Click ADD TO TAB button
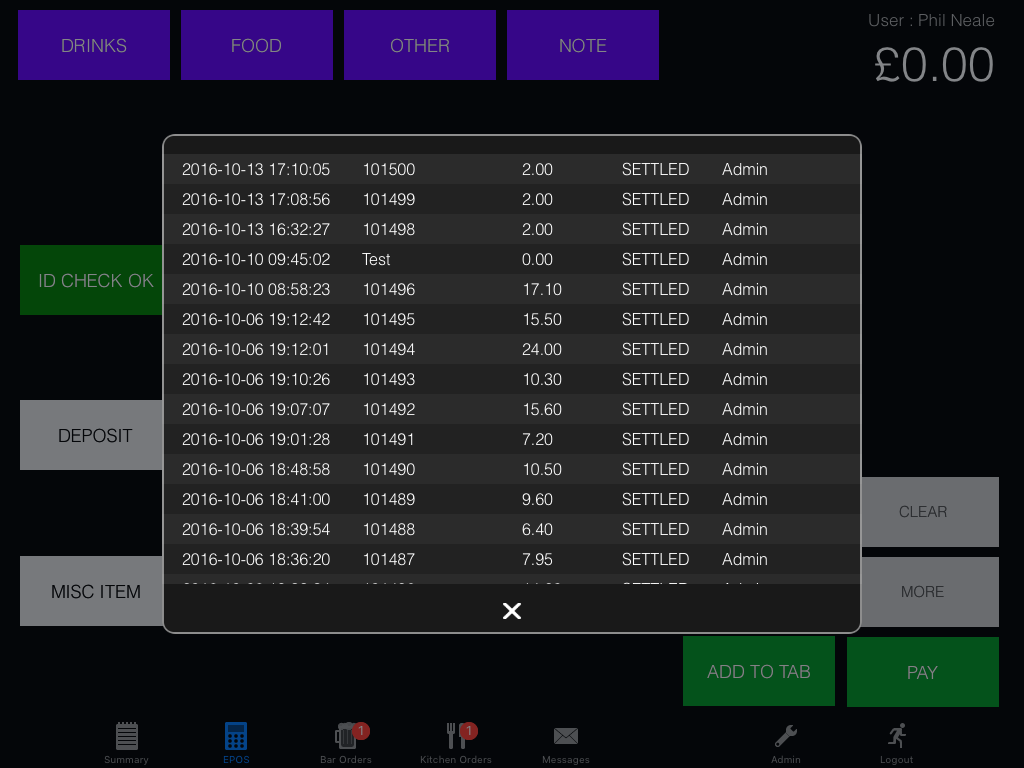1024x768 pixels. pos(758,672)
